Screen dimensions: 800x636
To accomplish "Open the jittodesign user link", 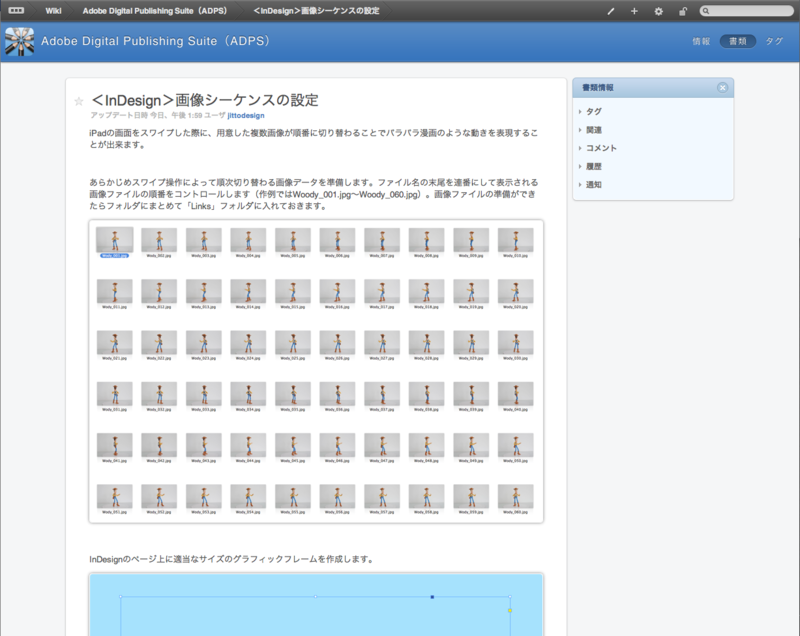I will pyautogui.click(x=246, y=115).
